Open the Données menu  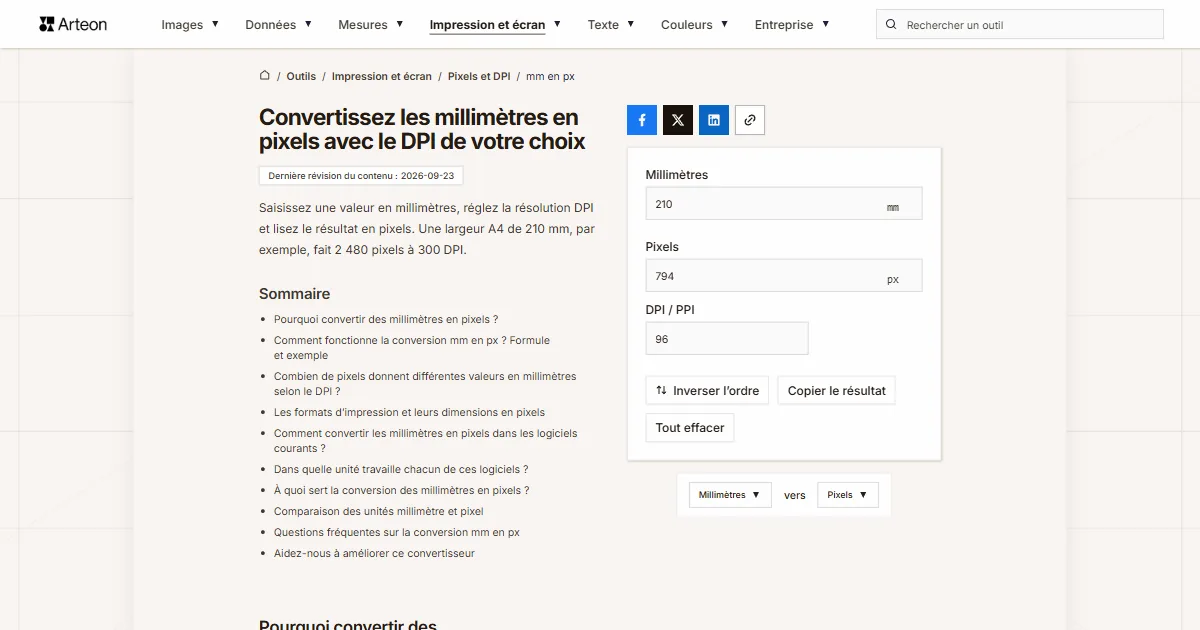[x=279, y=25]
